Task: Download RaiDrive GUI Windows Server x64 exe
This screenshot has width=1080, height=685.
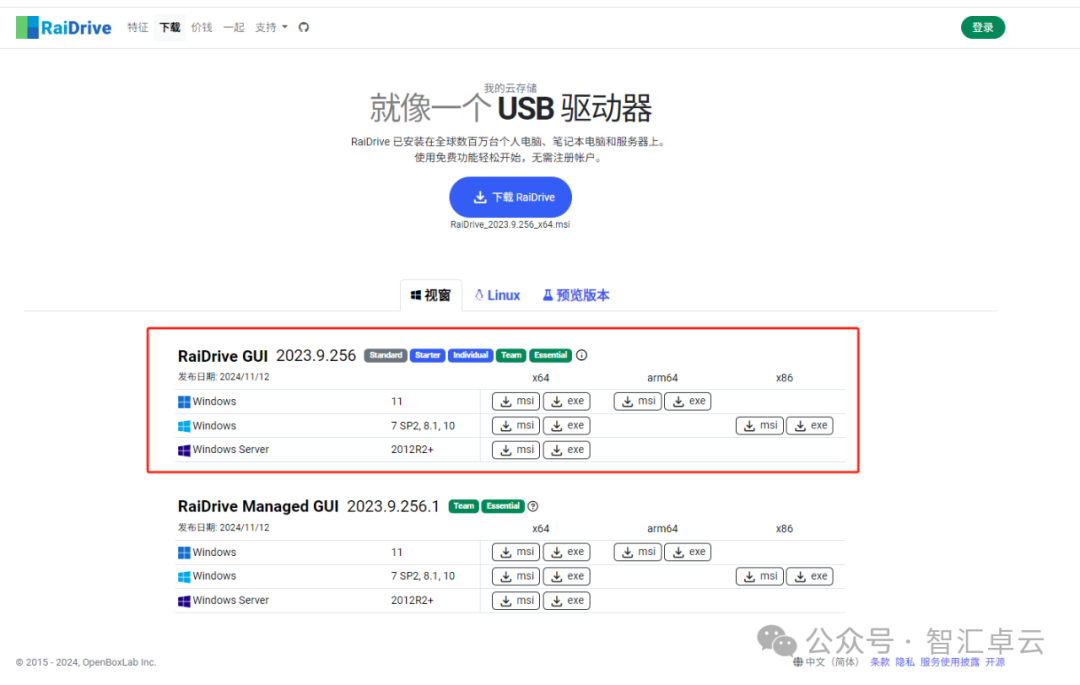Action: tap(567, 450)
